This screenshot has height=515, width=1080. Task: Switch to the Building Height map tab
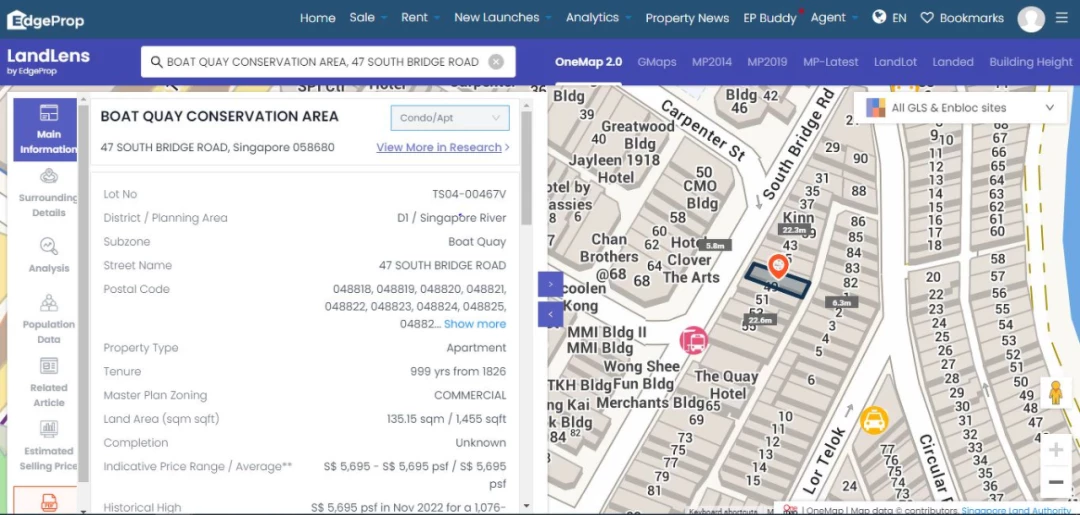[1030, 62]
